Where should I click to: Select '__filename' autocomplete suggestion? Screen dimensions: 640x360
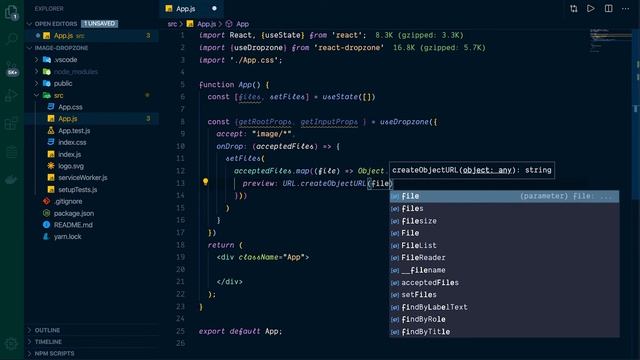(504, 270)
